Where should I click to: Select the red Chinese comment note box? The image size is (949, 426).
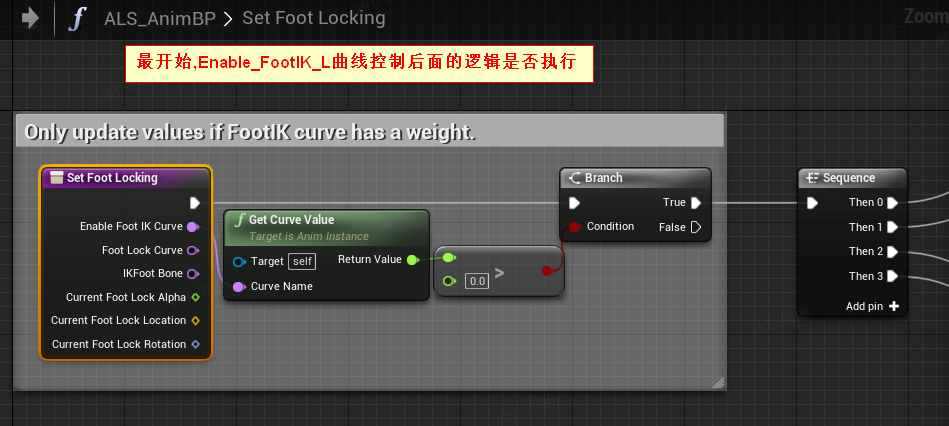coord(357,64)
